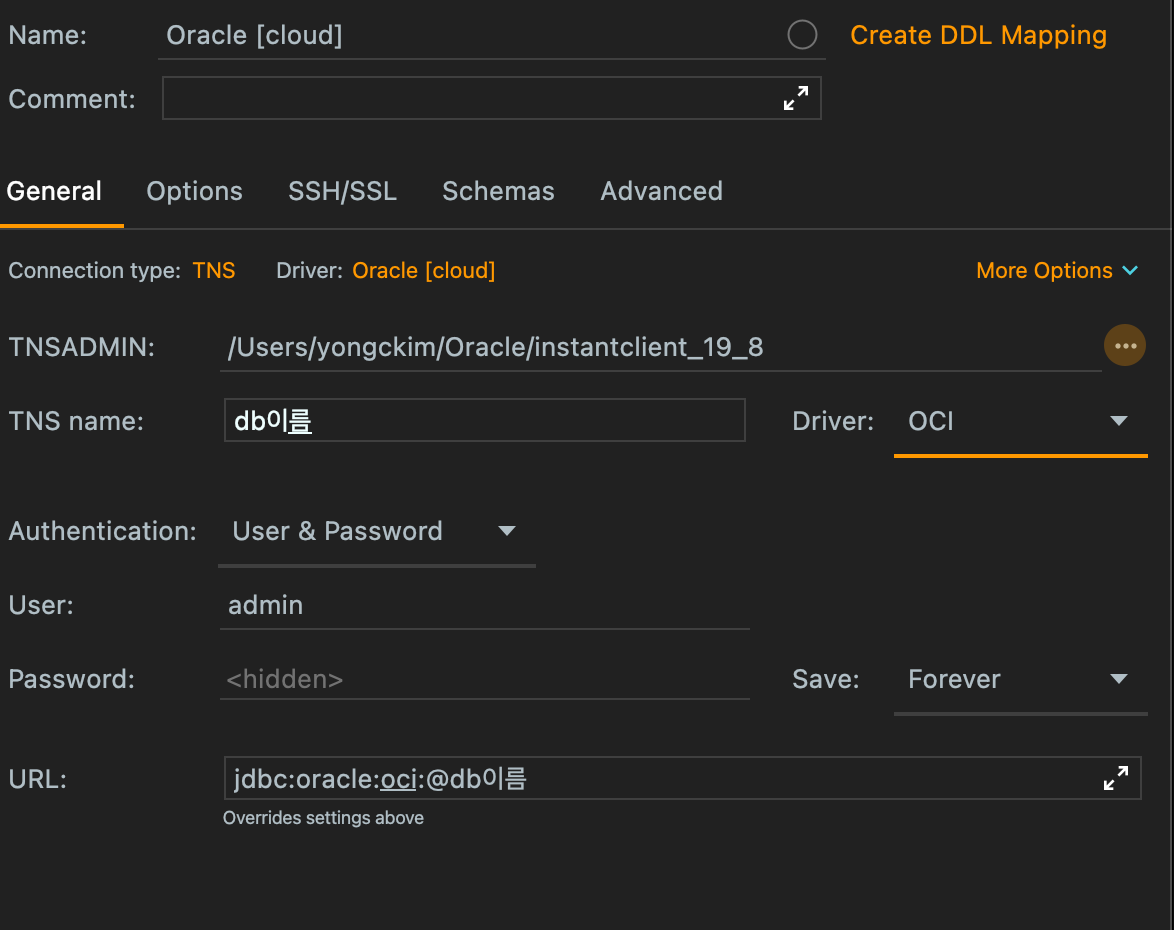Click the Authentication label
1174x930 pixels.
pyautogui.click(x=103, y=531)
